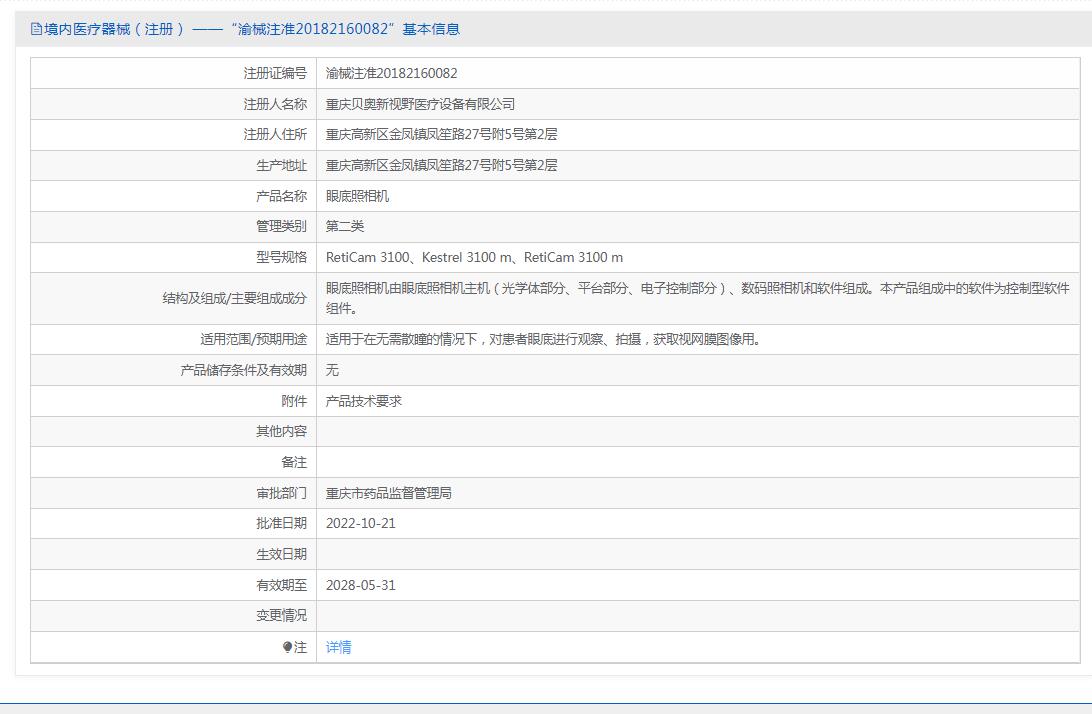Click the 产品储存条件及有效期 label
Screen dimensions: 1092x714
pos(244,370)
